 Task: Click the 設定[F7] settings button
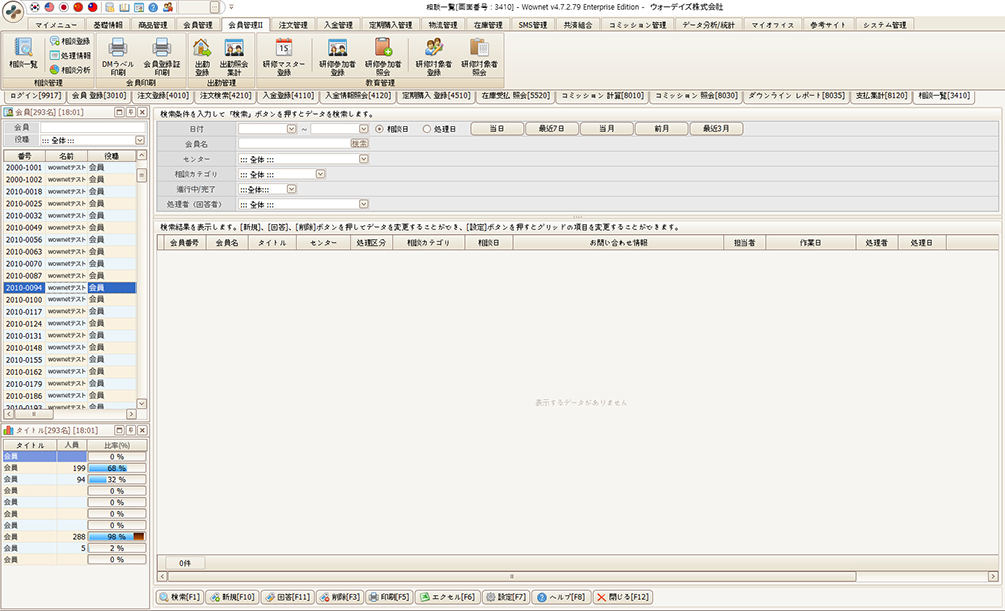(506, 597)
